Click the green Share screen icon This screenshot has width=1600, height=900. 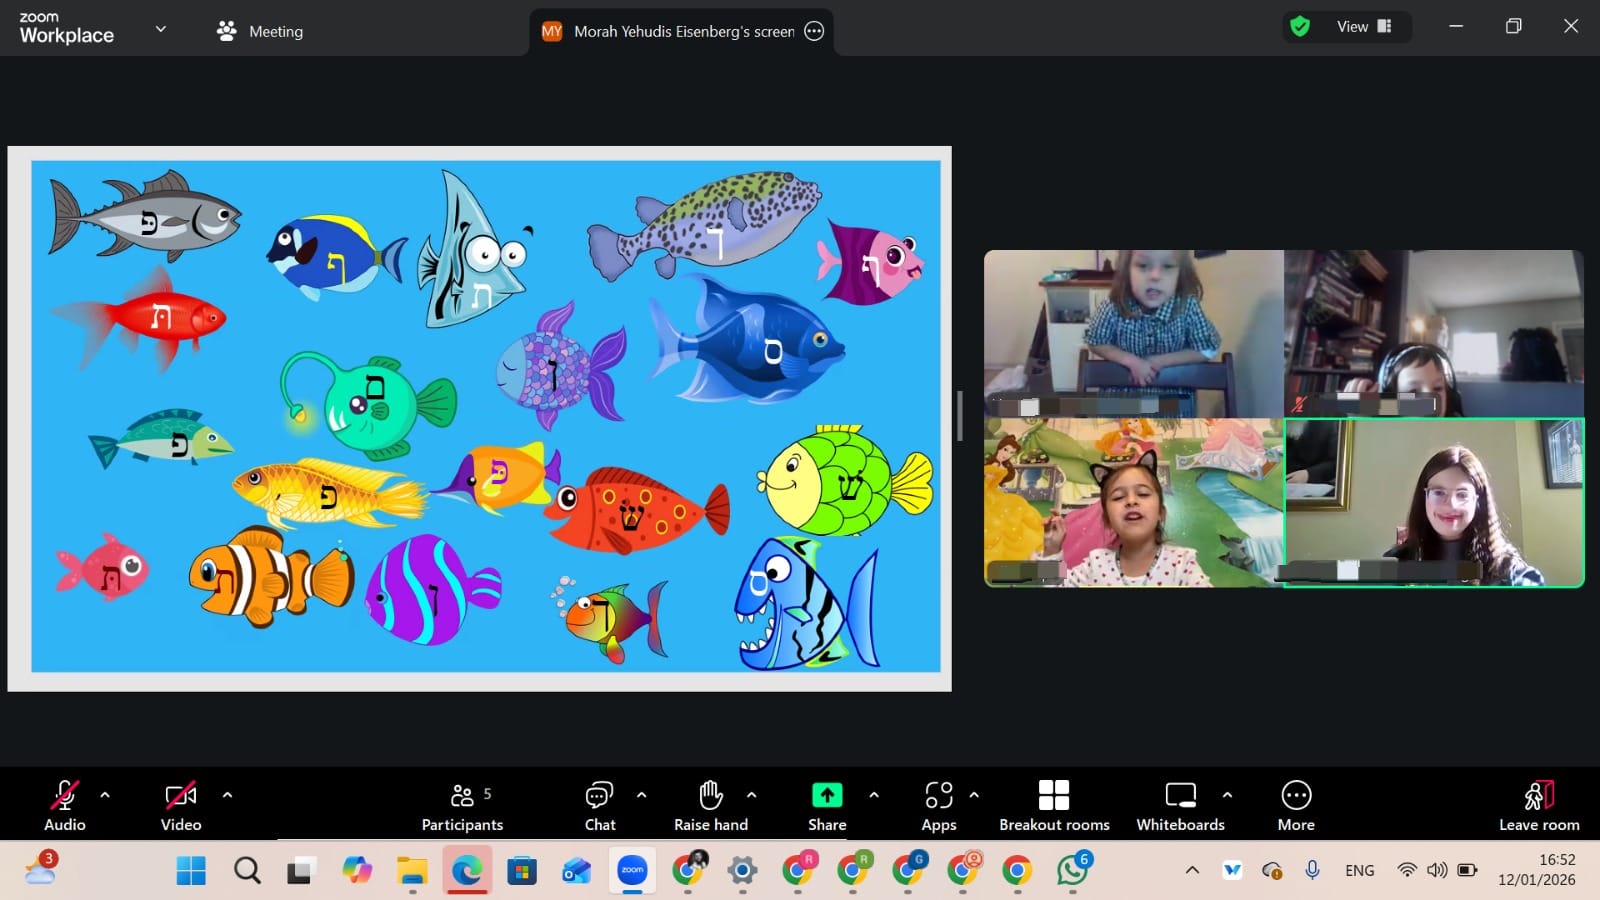pos(827,795)
